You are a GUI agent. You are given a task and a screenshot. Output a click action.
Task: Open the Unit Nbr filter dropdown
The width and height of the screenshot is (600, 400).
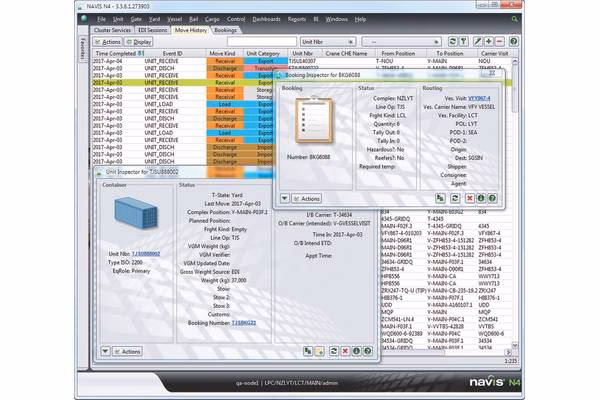328,42
